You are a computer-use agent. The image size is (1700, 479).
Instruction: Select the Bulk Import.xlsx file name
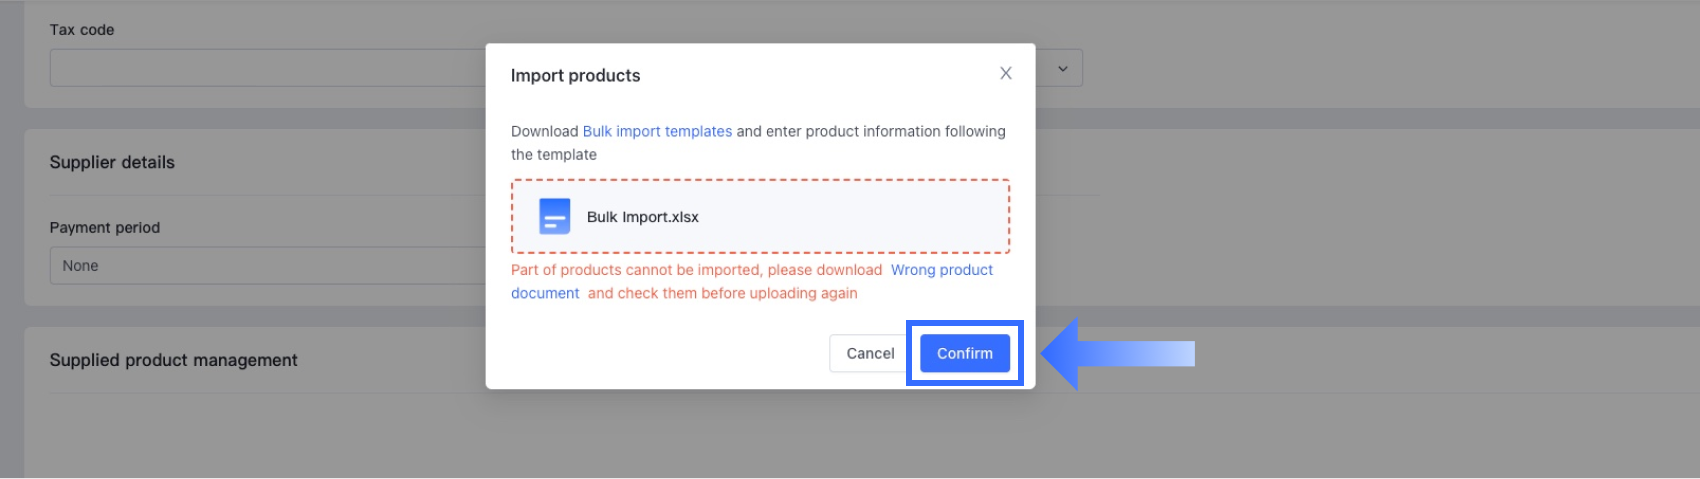[x=642, y=217]
